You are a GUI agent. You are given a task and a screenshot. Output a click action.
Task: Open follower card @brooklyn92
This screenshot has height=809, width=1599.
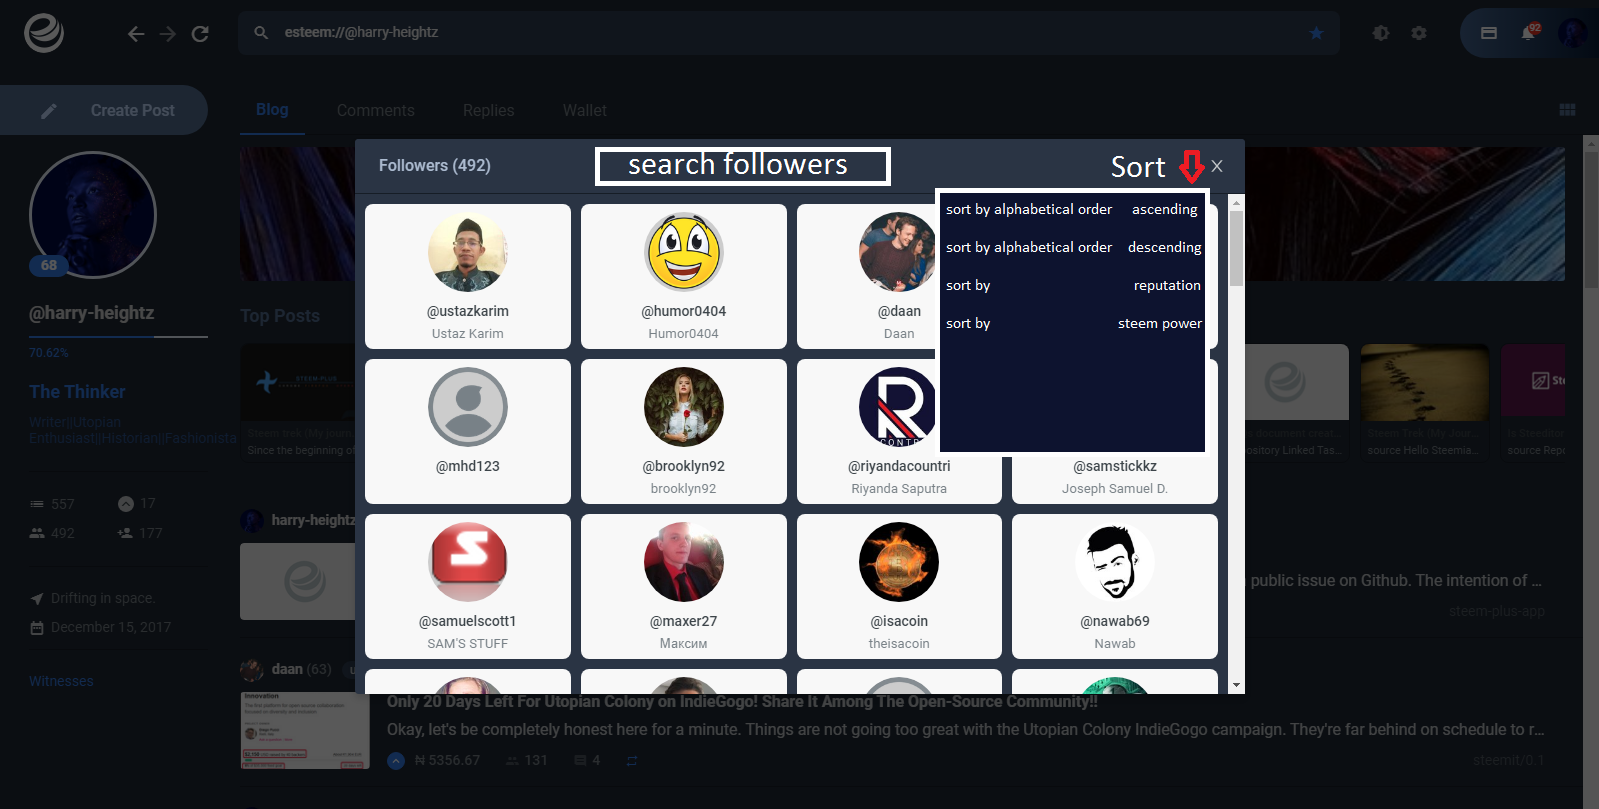pyautogui.click(x=684, y=432)
